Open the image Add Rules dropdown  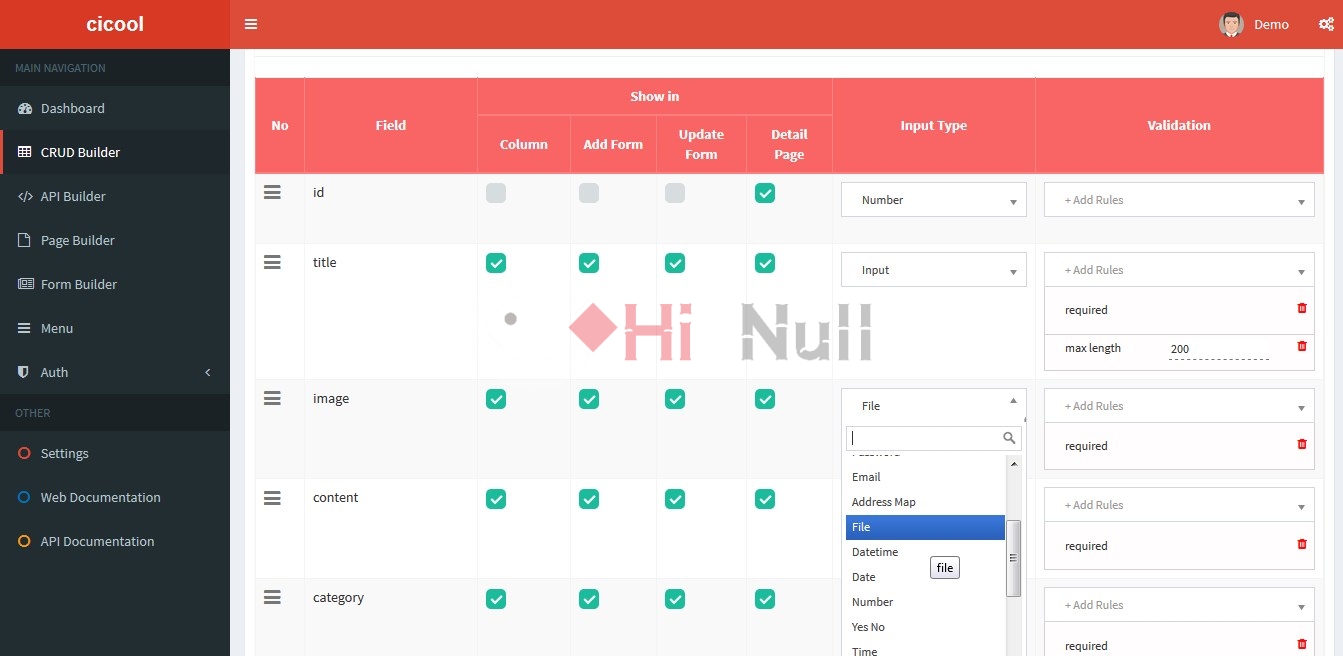point(1179,406)
